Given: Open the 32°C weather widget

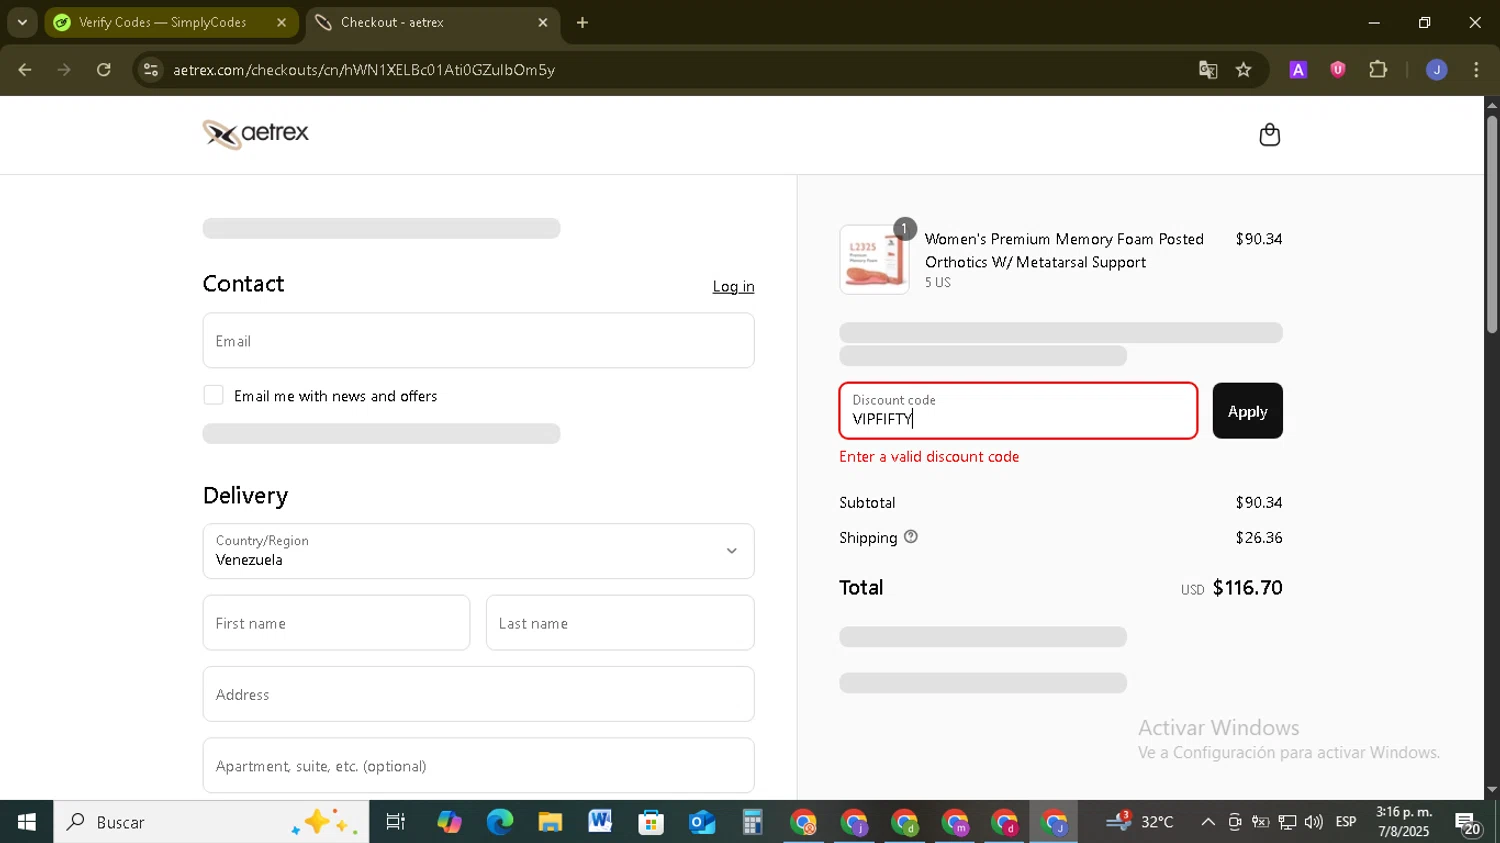Looking at the screenshot, I should [1140, 822].
